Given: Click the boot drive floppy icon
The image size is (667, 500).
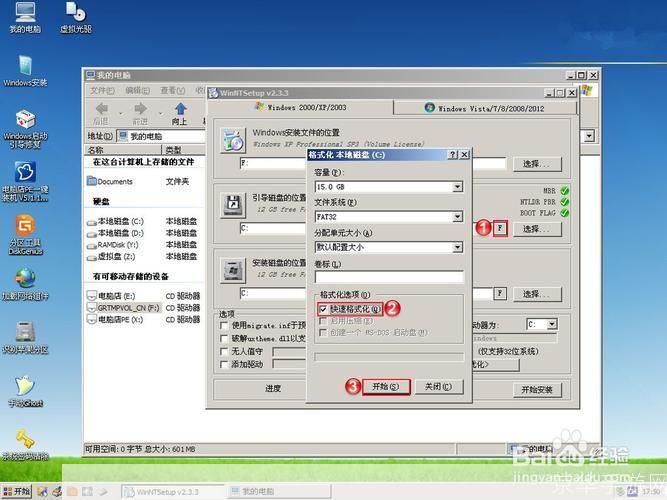Looking at the screenshot, I should coord(233,206).
